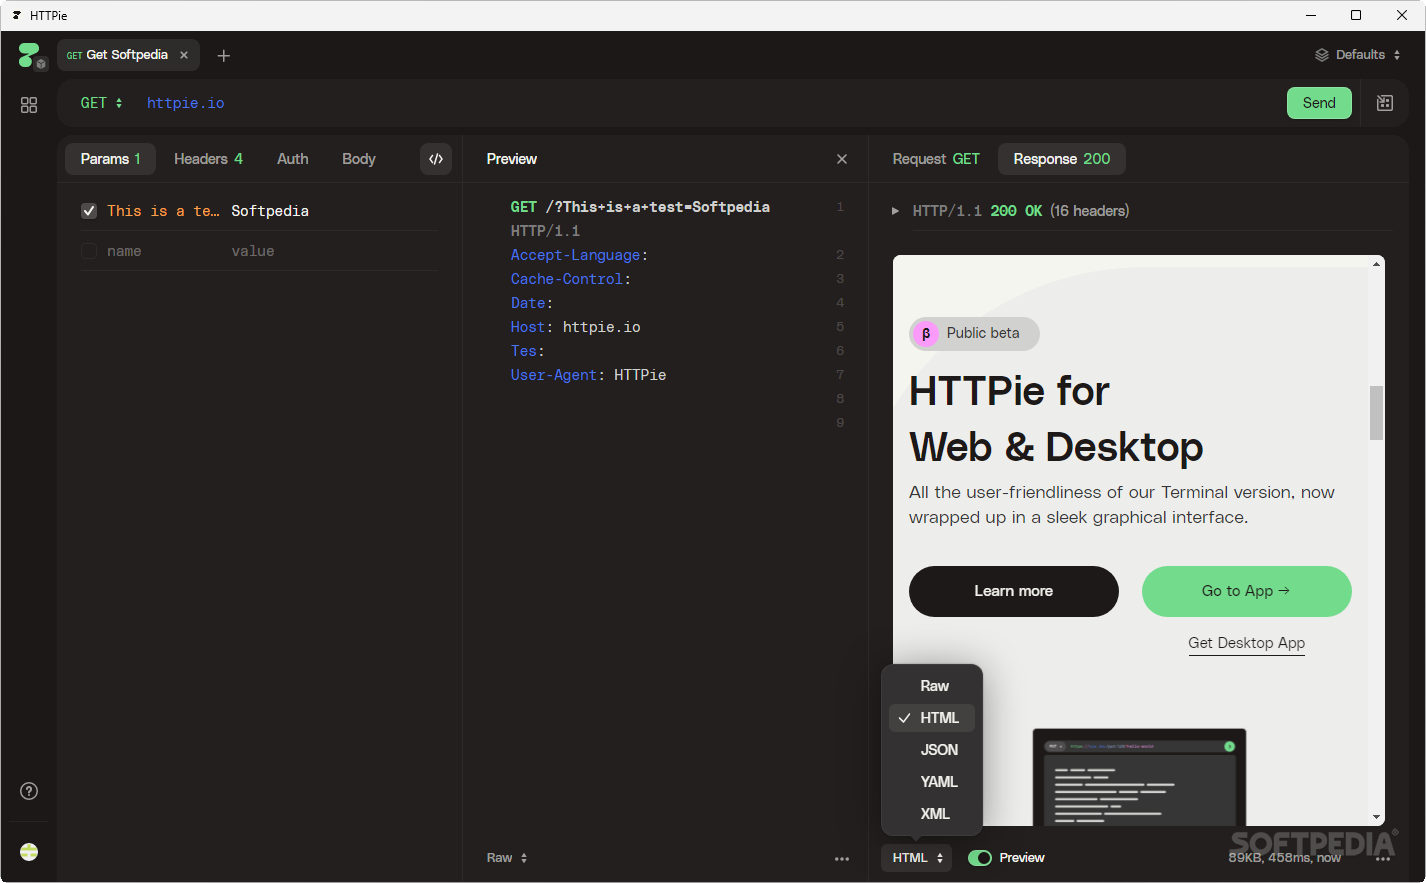
Task: Send the request
Action: click(1319, 103)
